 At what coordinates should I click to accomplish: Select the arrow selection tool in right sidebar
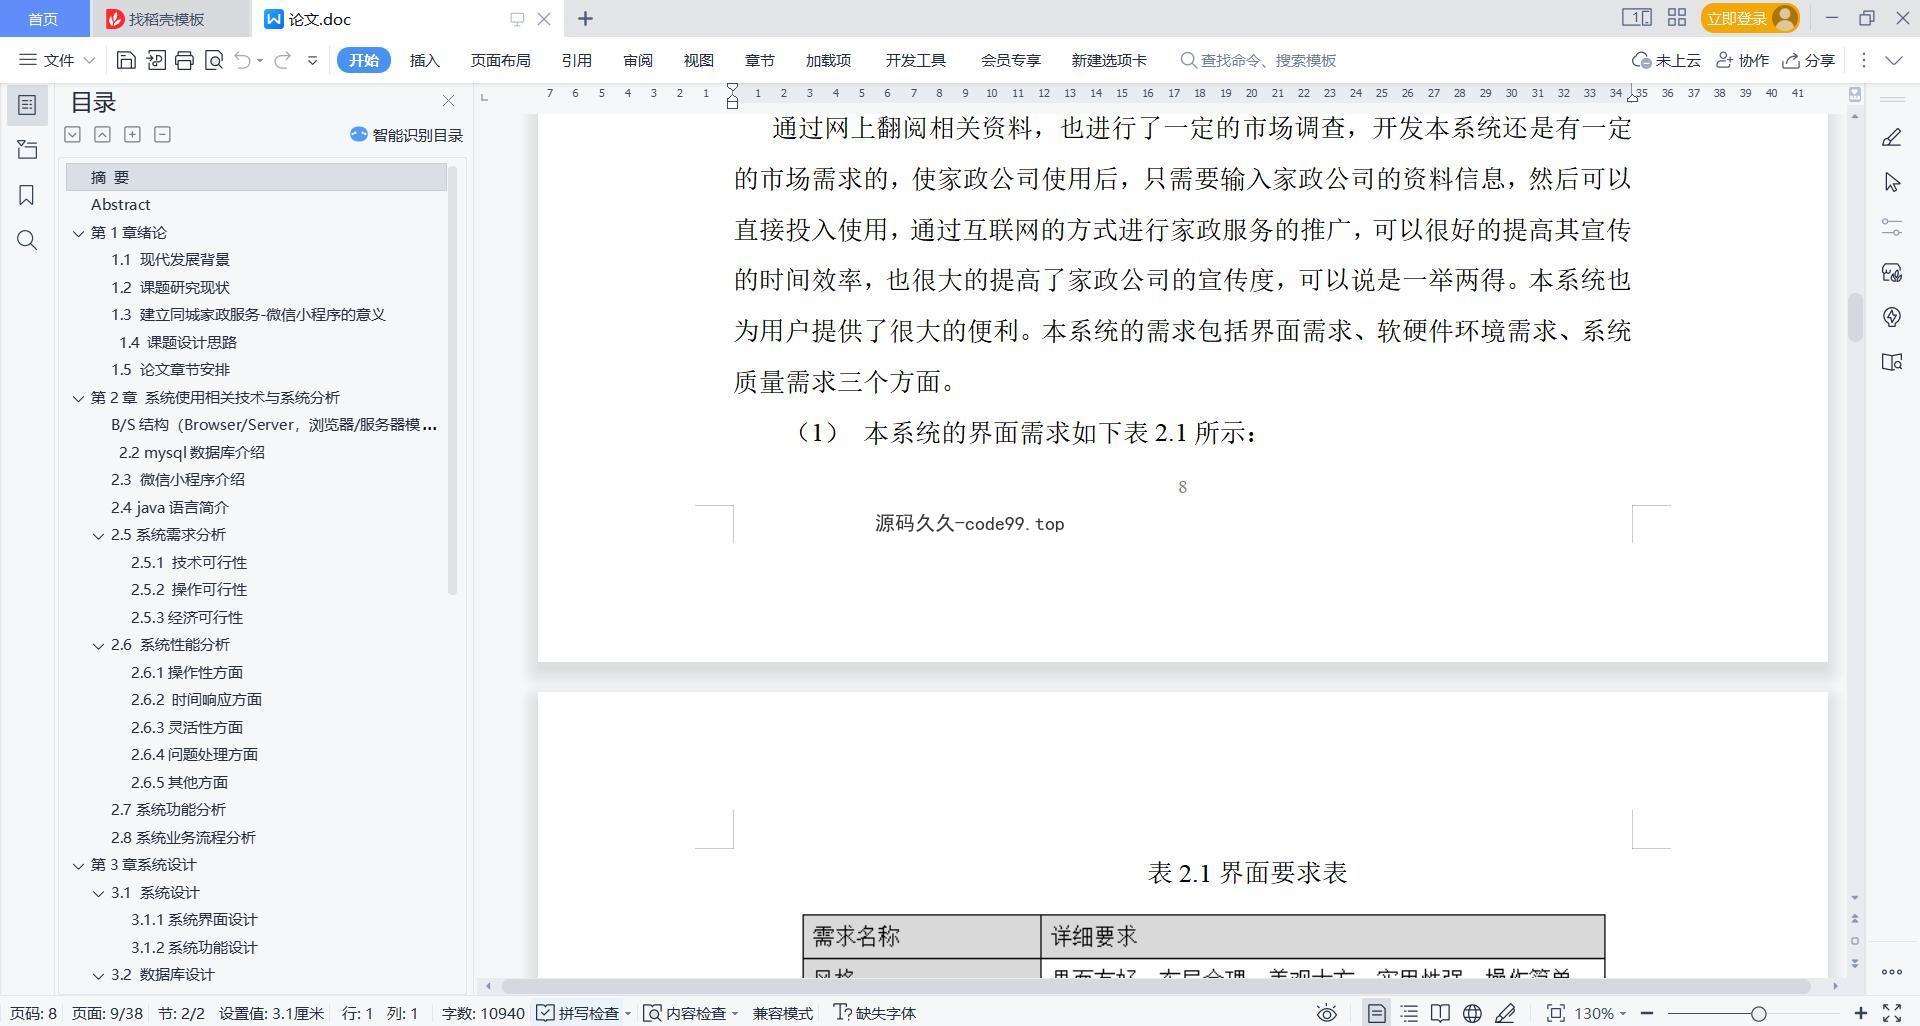(x=1891, y=182)
